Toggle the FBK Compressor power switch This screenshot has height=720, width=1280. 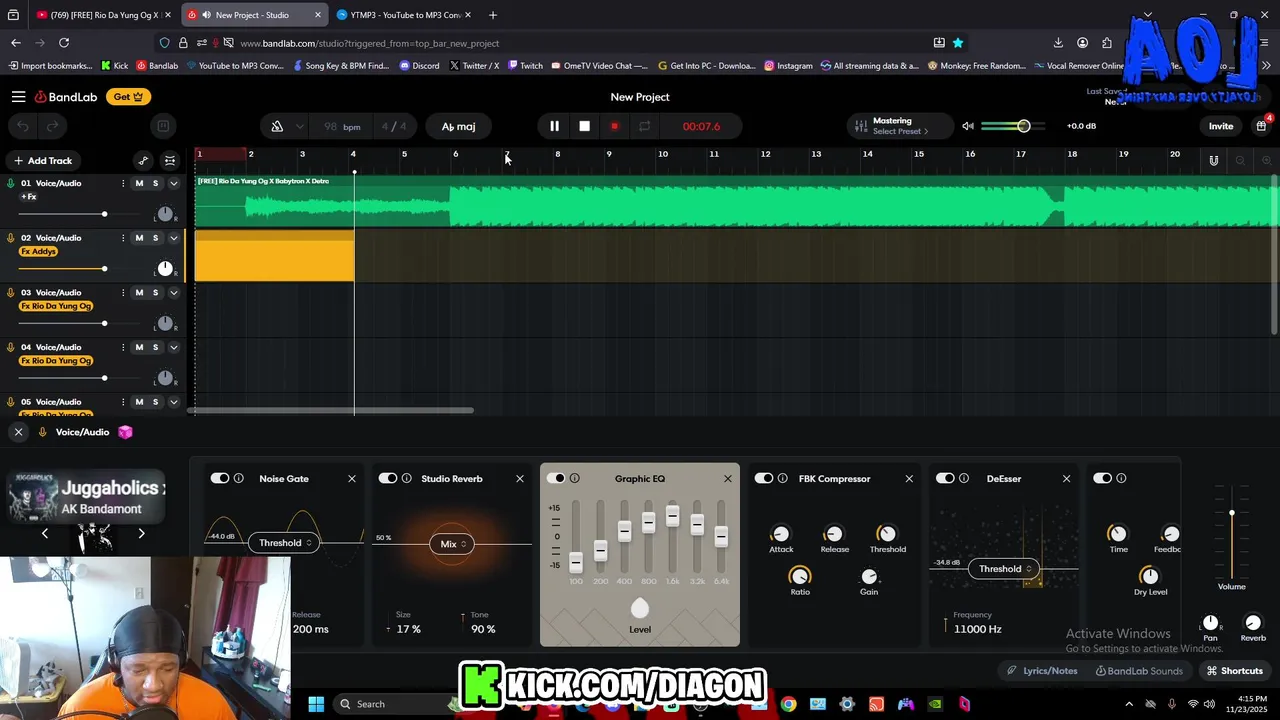(x=764, y=478)
